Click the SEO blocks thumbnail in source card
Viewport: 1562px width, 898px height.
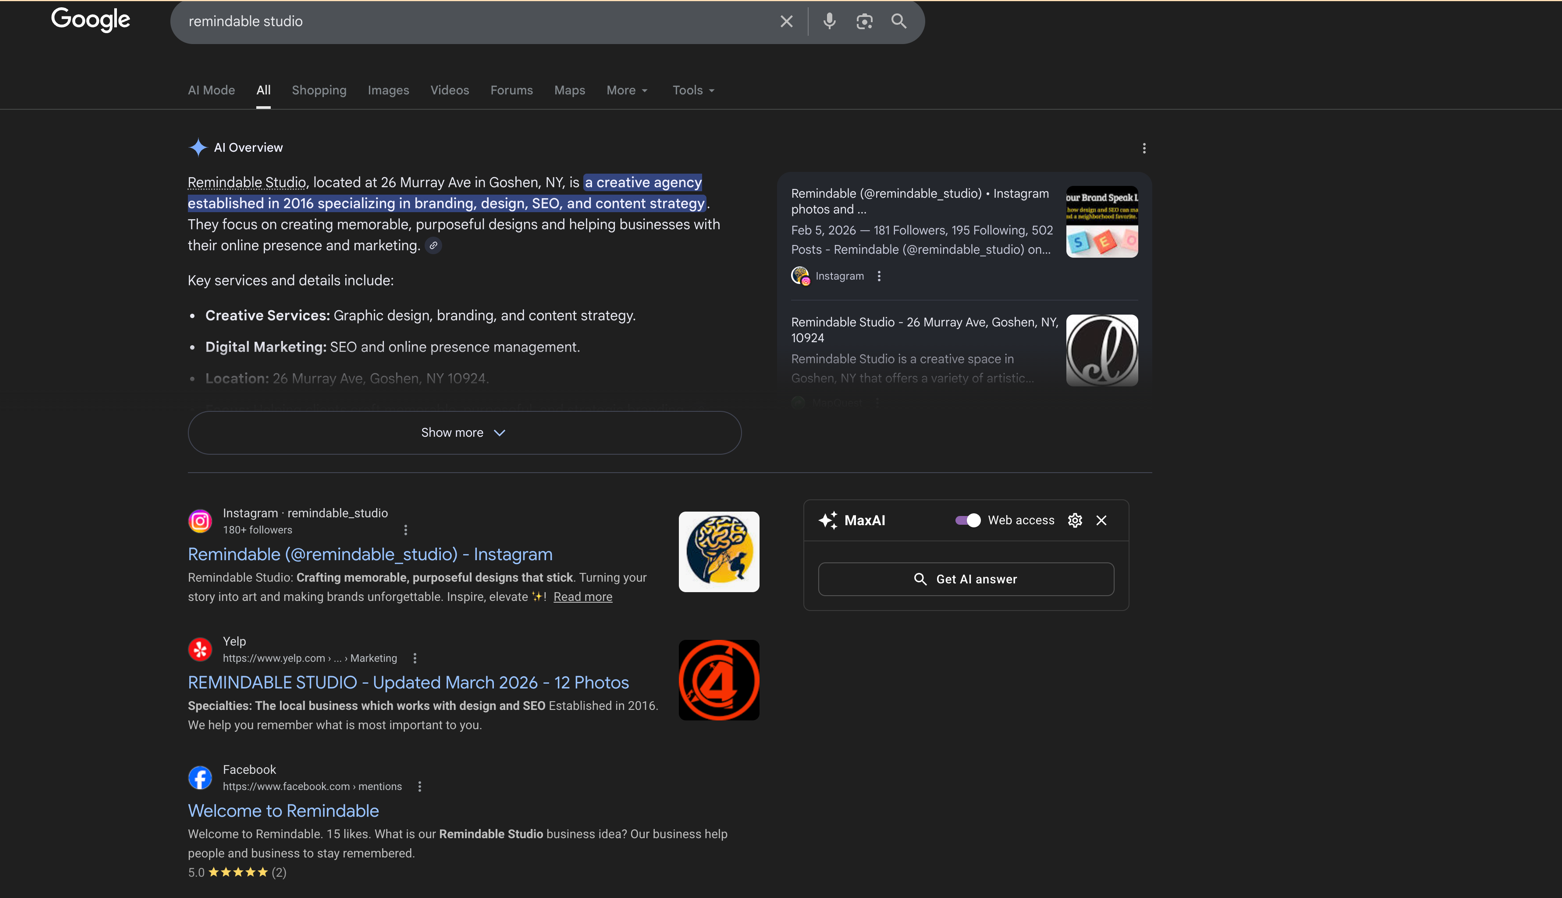[x=1102, y=222]
